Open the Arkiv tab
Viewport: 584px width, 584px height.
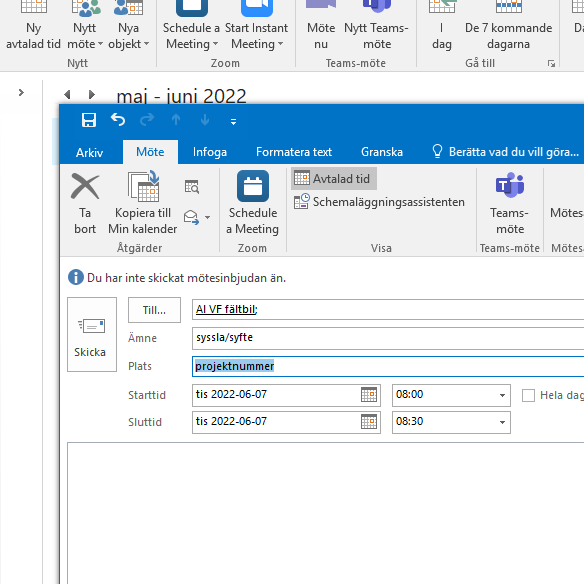pos(89,153)
